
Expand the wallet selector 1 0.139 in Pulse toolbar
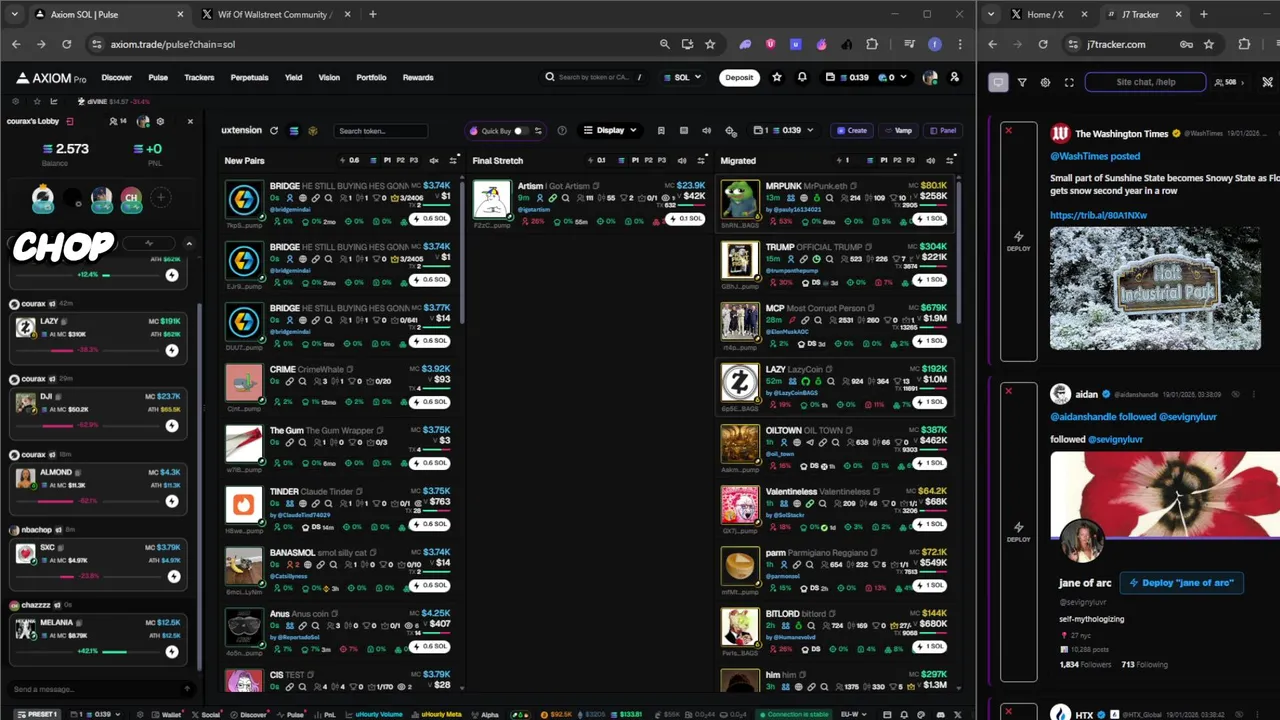[x=783, y=130]
